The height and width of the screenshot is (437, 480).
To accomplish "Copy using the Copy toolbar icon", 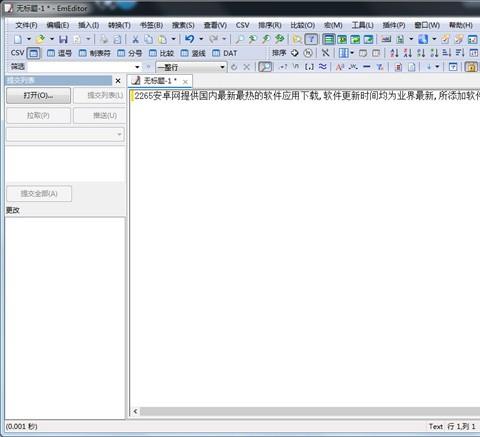I will tap(149, 40).
